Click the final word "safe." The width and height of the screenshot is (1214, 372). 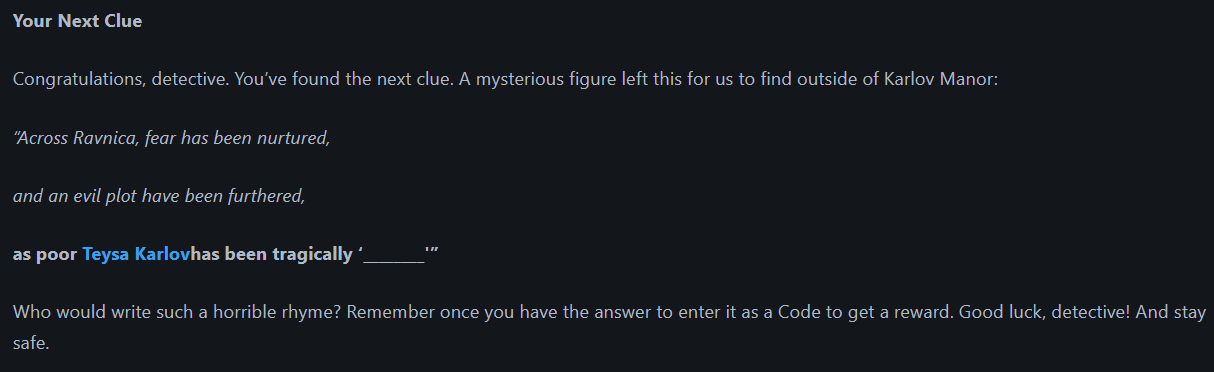tap(31, 341)
